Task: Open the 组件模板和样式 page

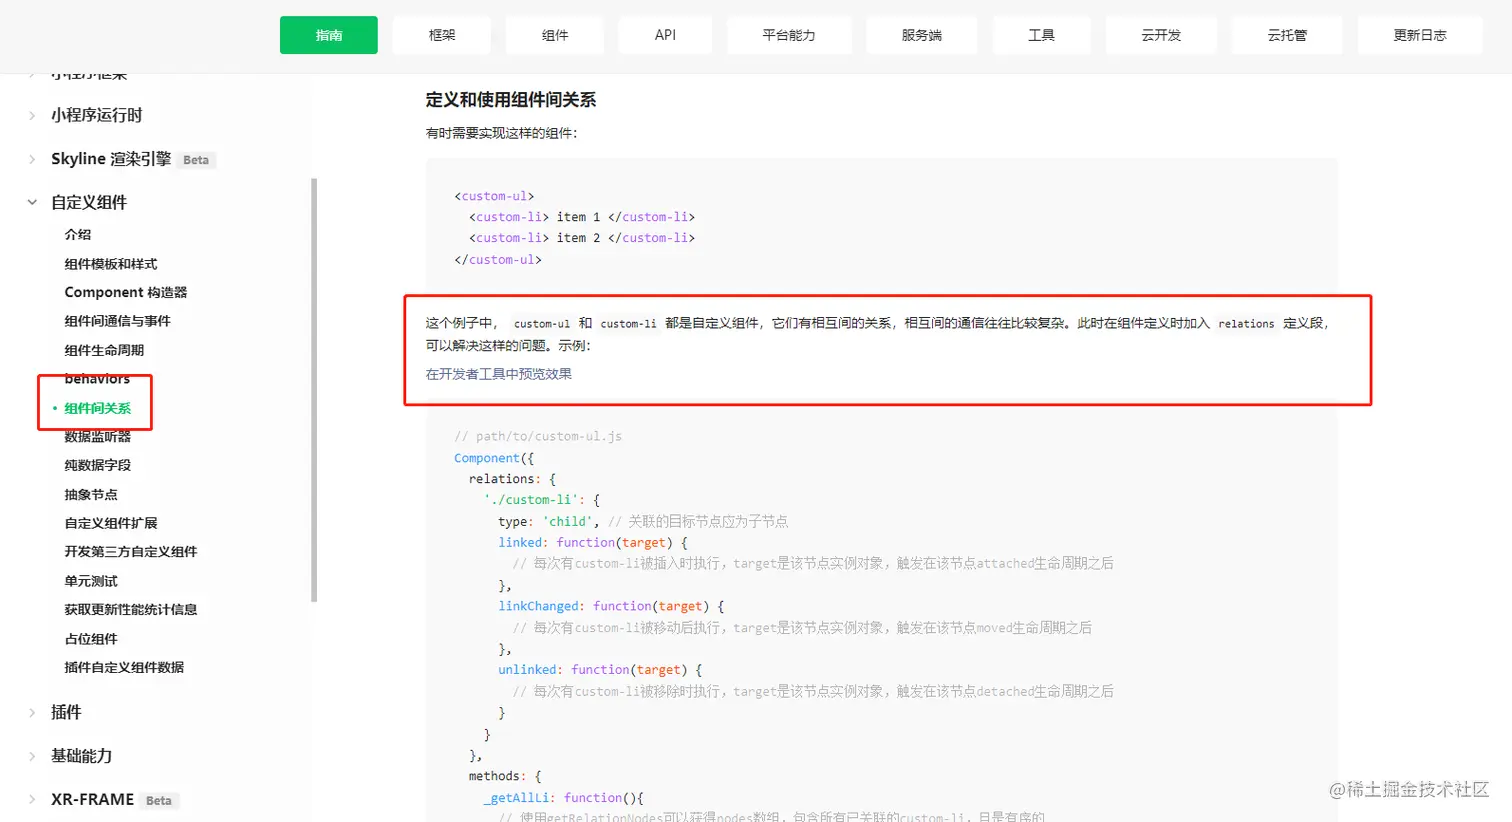Action: pos(111,264)
